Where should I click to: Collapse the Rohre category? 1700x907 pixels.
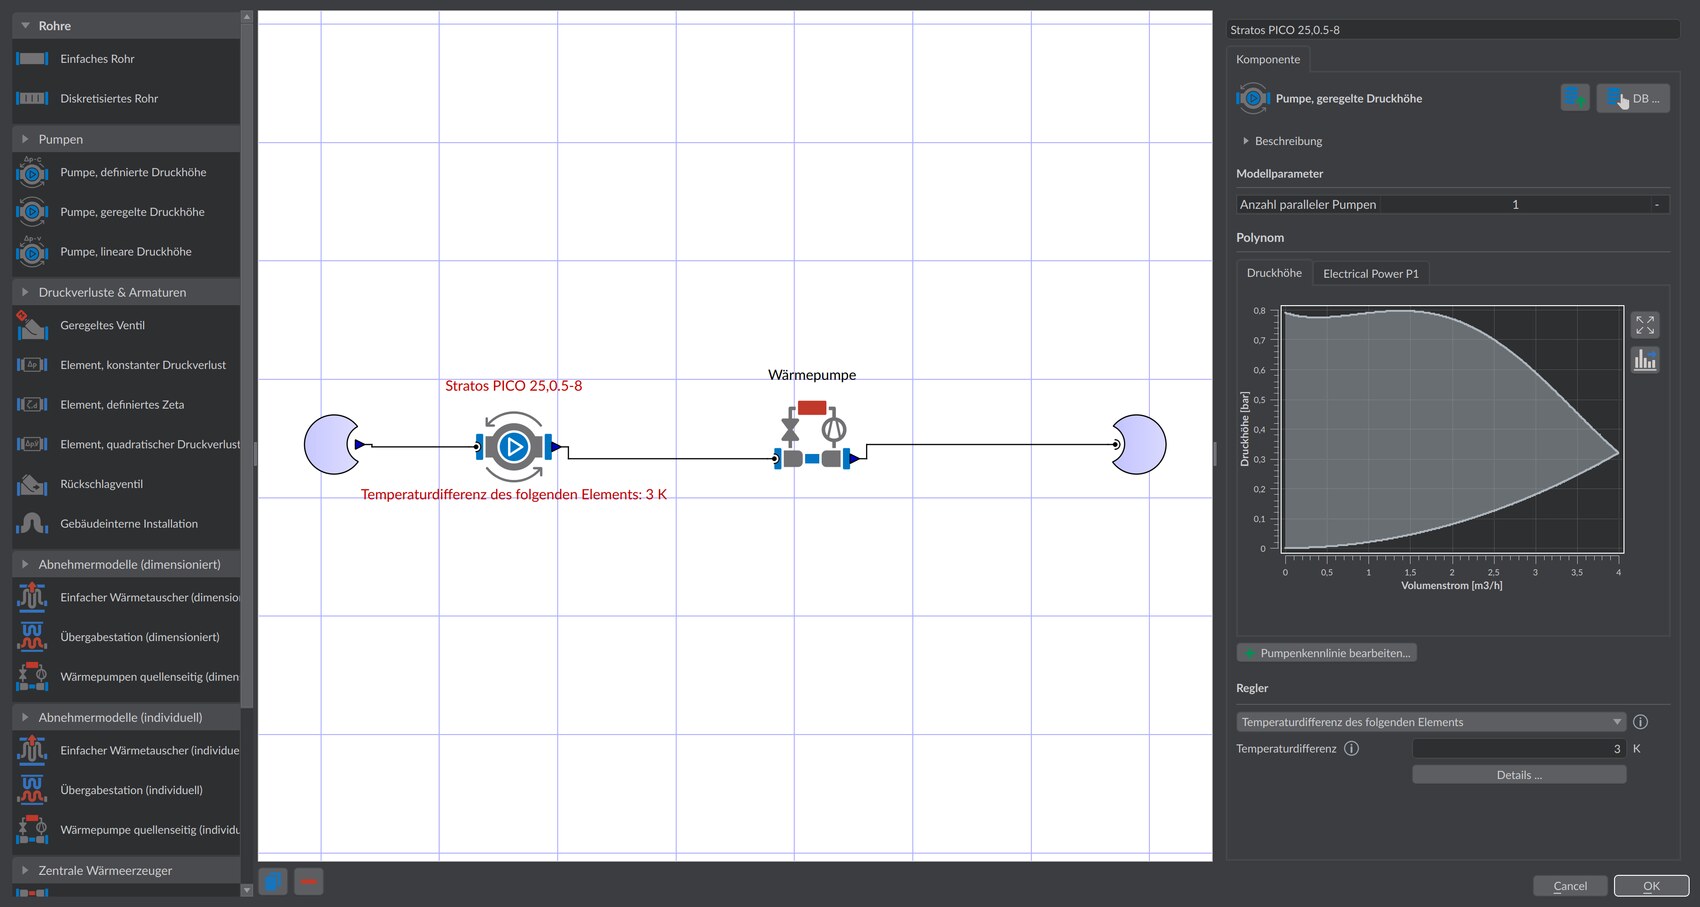coord(26,26)
